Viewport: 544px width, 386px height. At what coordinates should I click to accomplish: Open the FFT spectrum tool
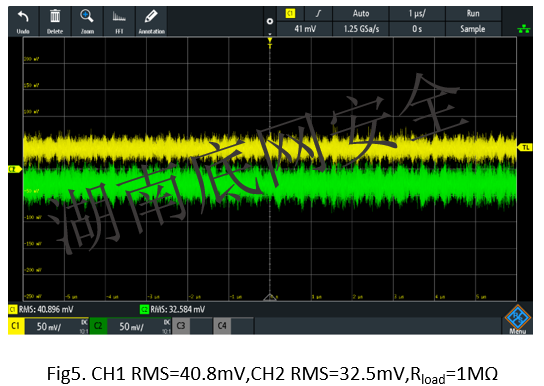click(119, 22)
